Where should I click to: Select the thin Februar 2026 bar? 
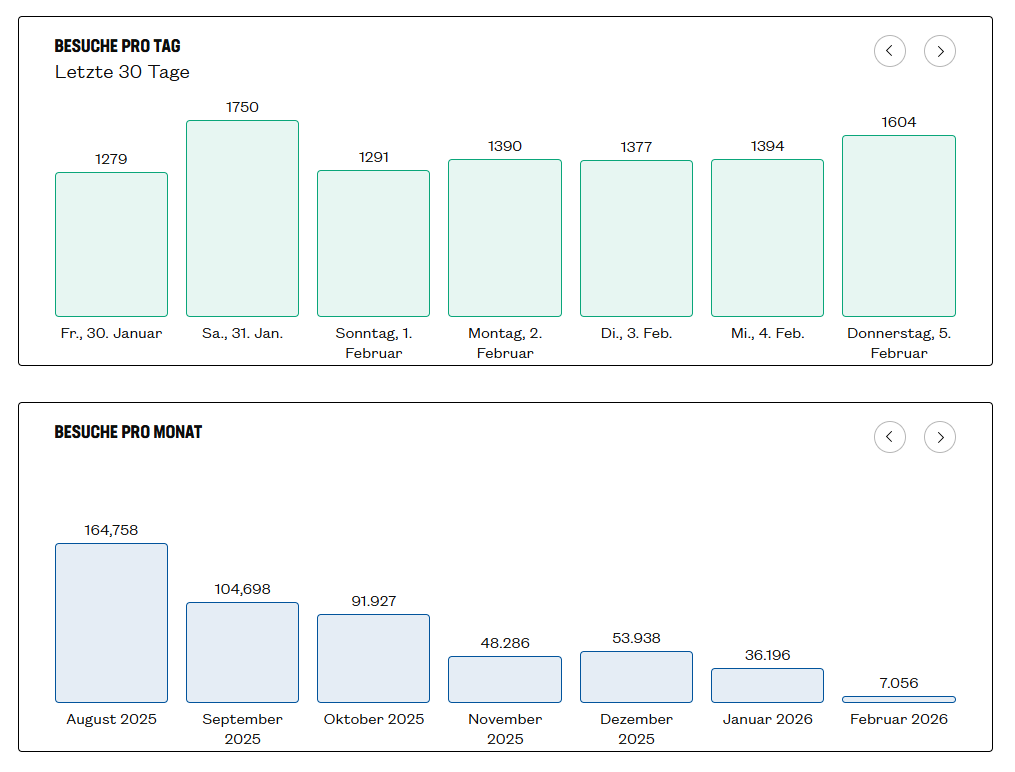coord(898,699)
